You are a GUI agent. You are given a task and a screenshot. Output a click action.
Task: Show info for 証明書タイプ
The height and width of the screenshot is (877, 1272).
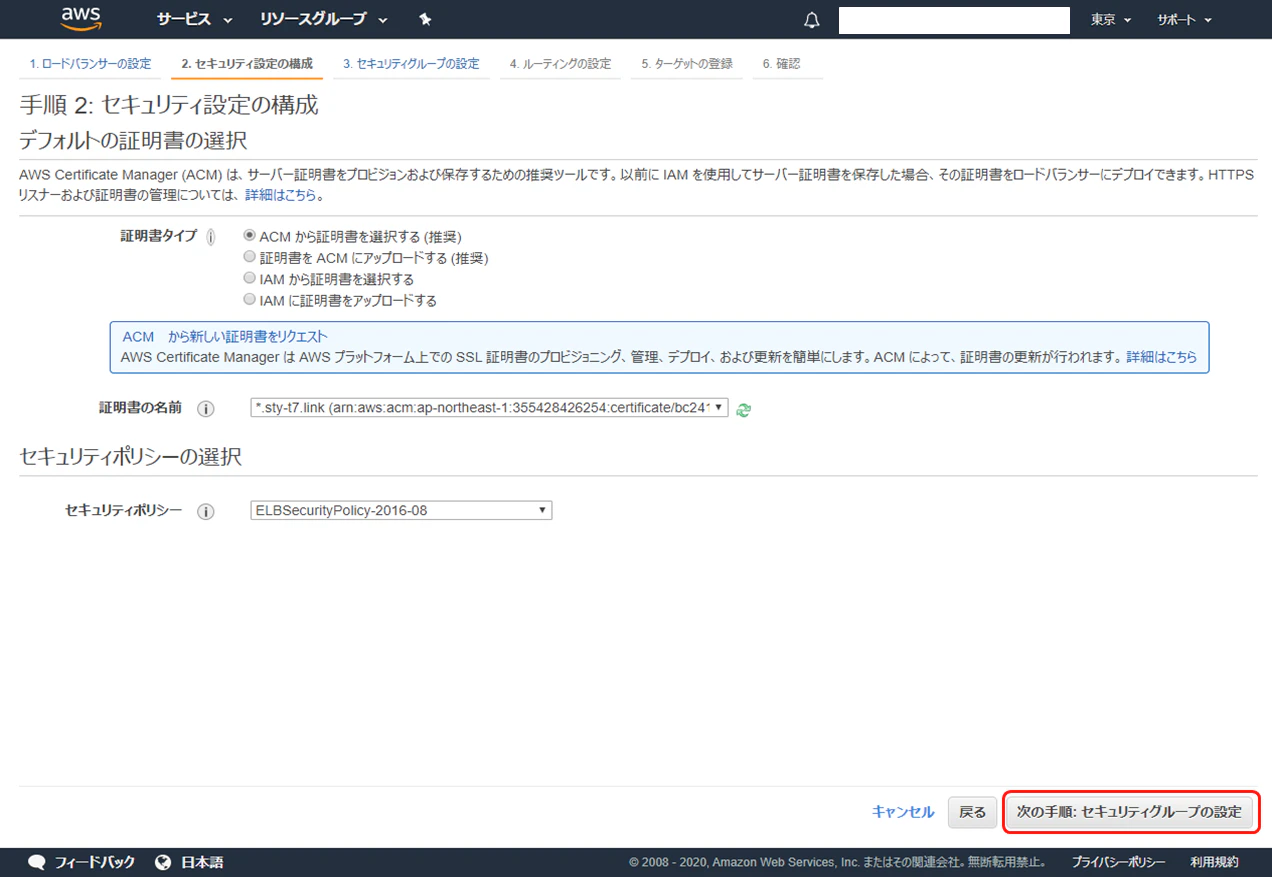click(x=210, y=237)
